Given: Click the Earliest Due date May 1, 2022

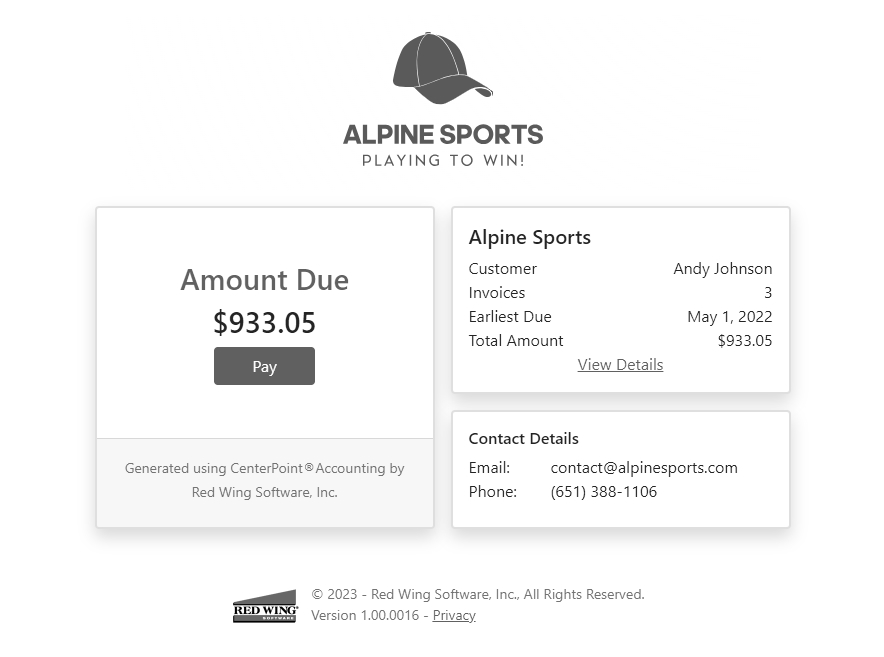Looking at the screenshot, I should coord(730,317).
